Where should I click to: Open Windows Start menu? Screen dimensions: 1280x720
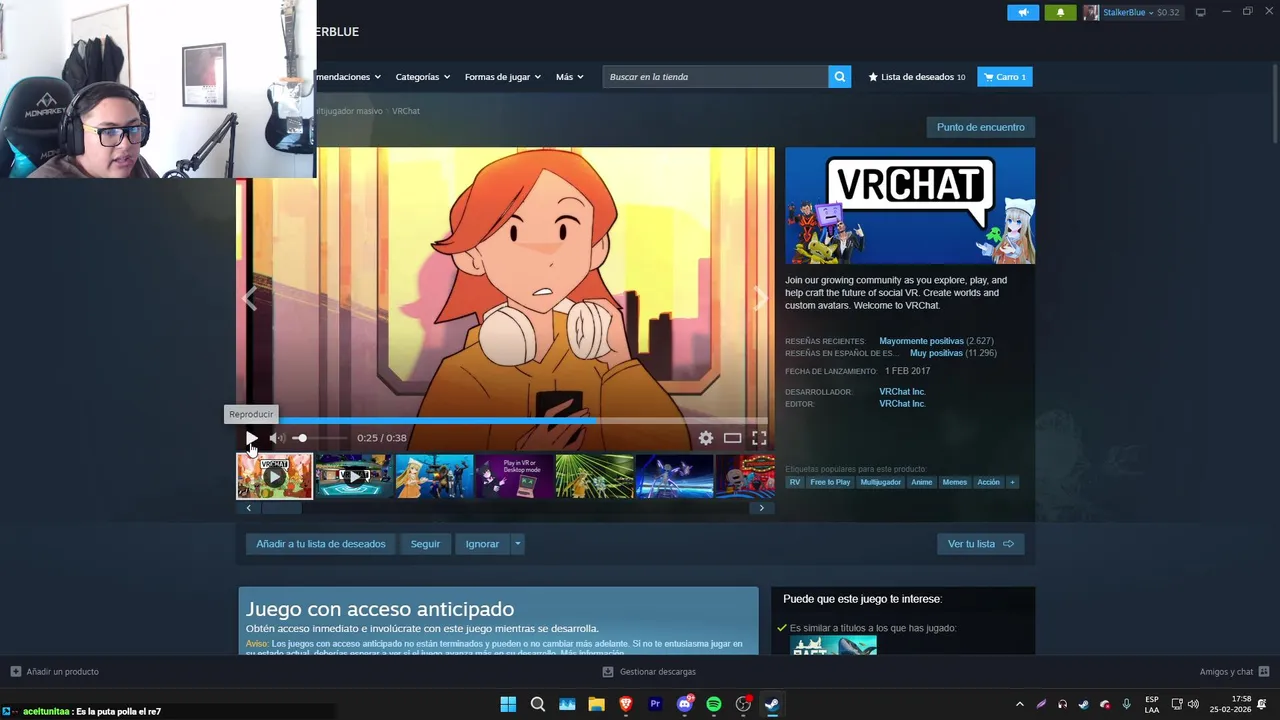pos(508,704)
